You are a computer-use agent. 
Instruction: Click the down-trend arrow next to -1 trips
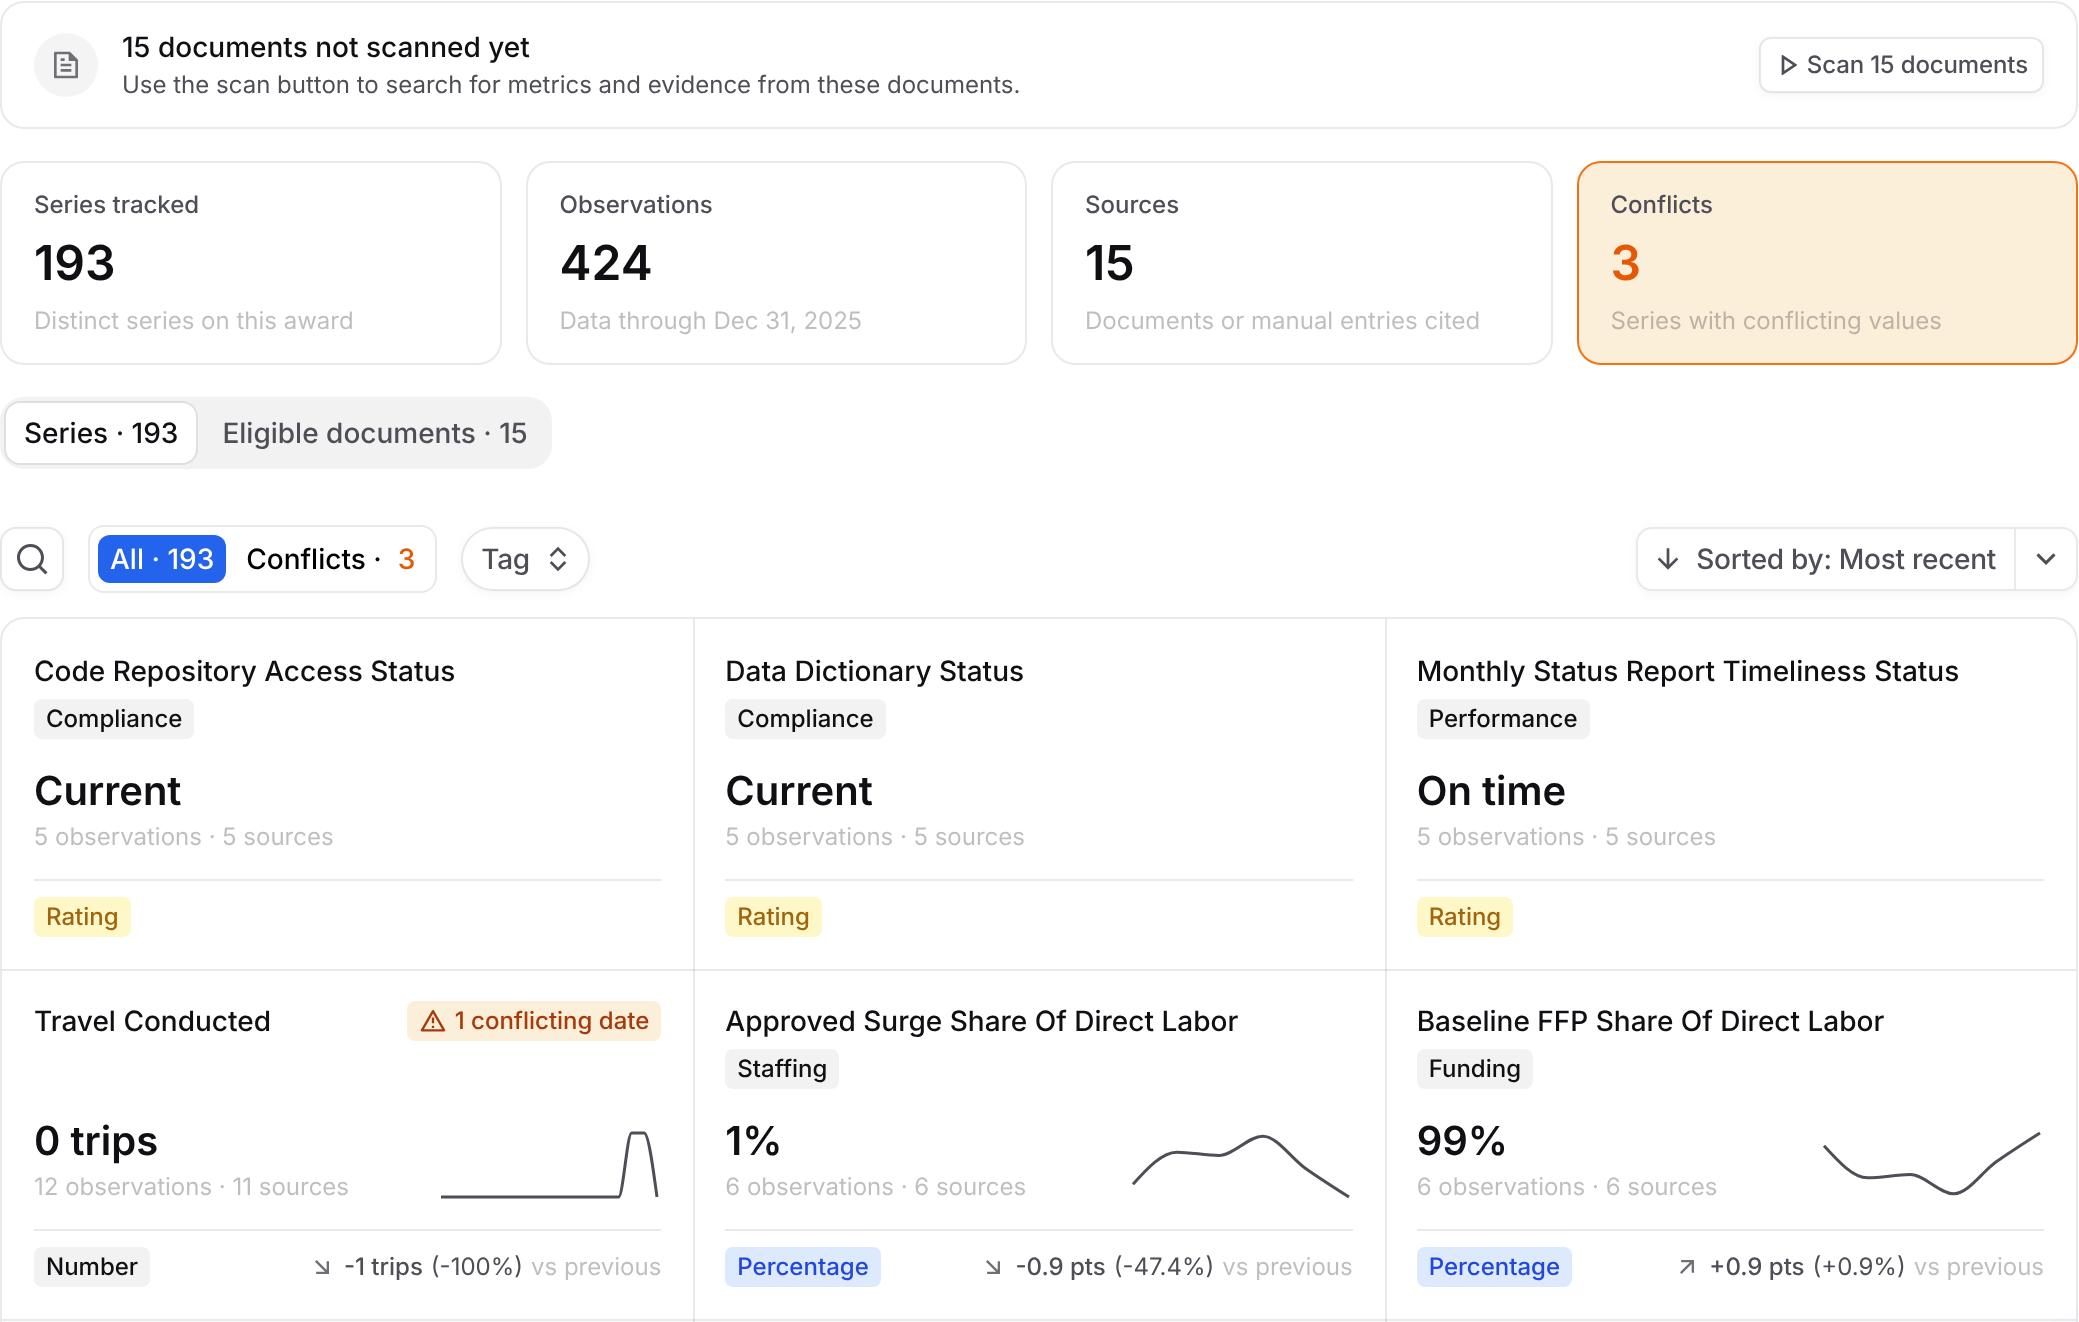(322, 1267)
